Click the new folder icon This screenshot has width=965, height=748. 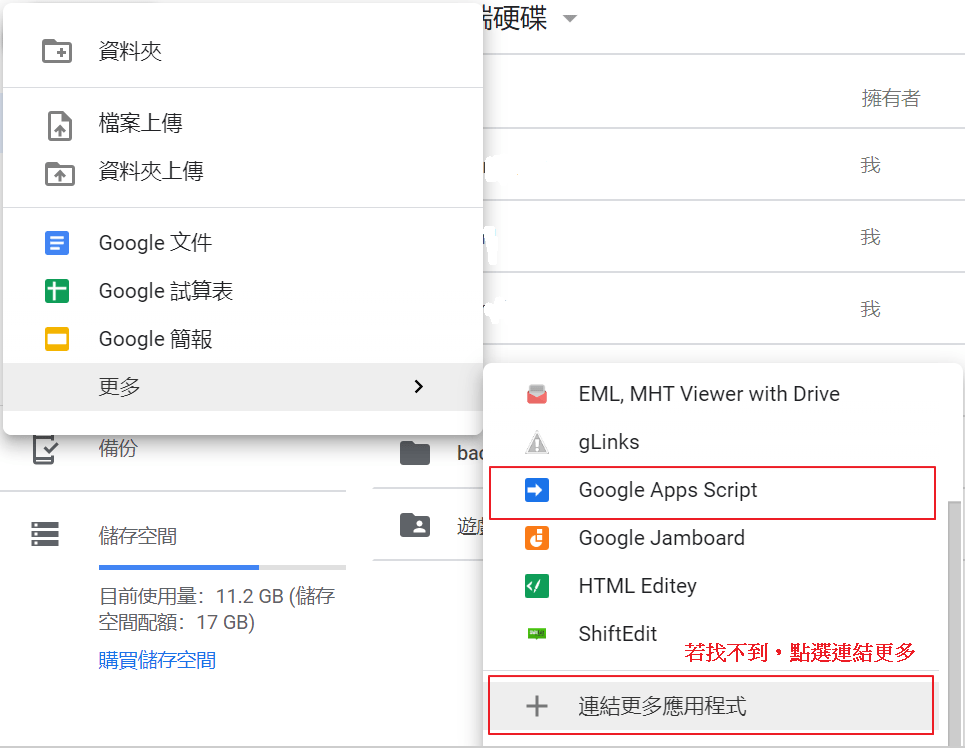(57, 51)
